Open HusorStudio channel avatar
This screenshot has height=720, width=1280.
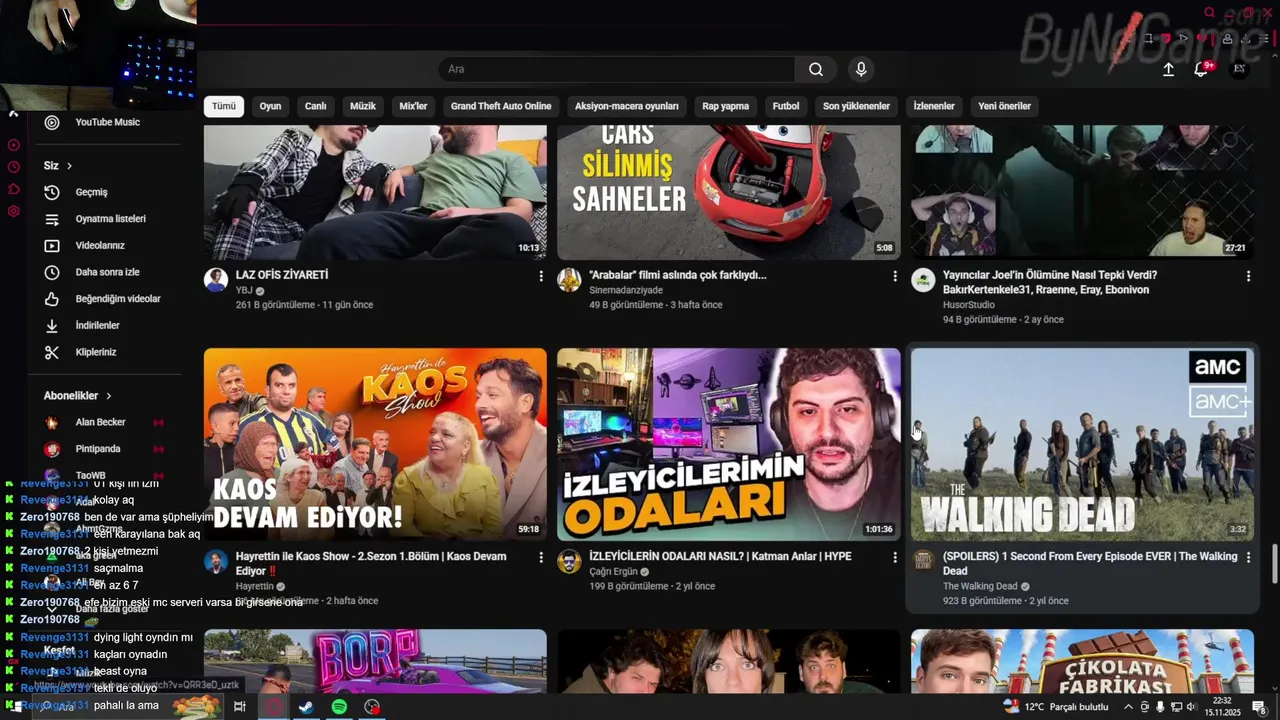coord(923,280)
